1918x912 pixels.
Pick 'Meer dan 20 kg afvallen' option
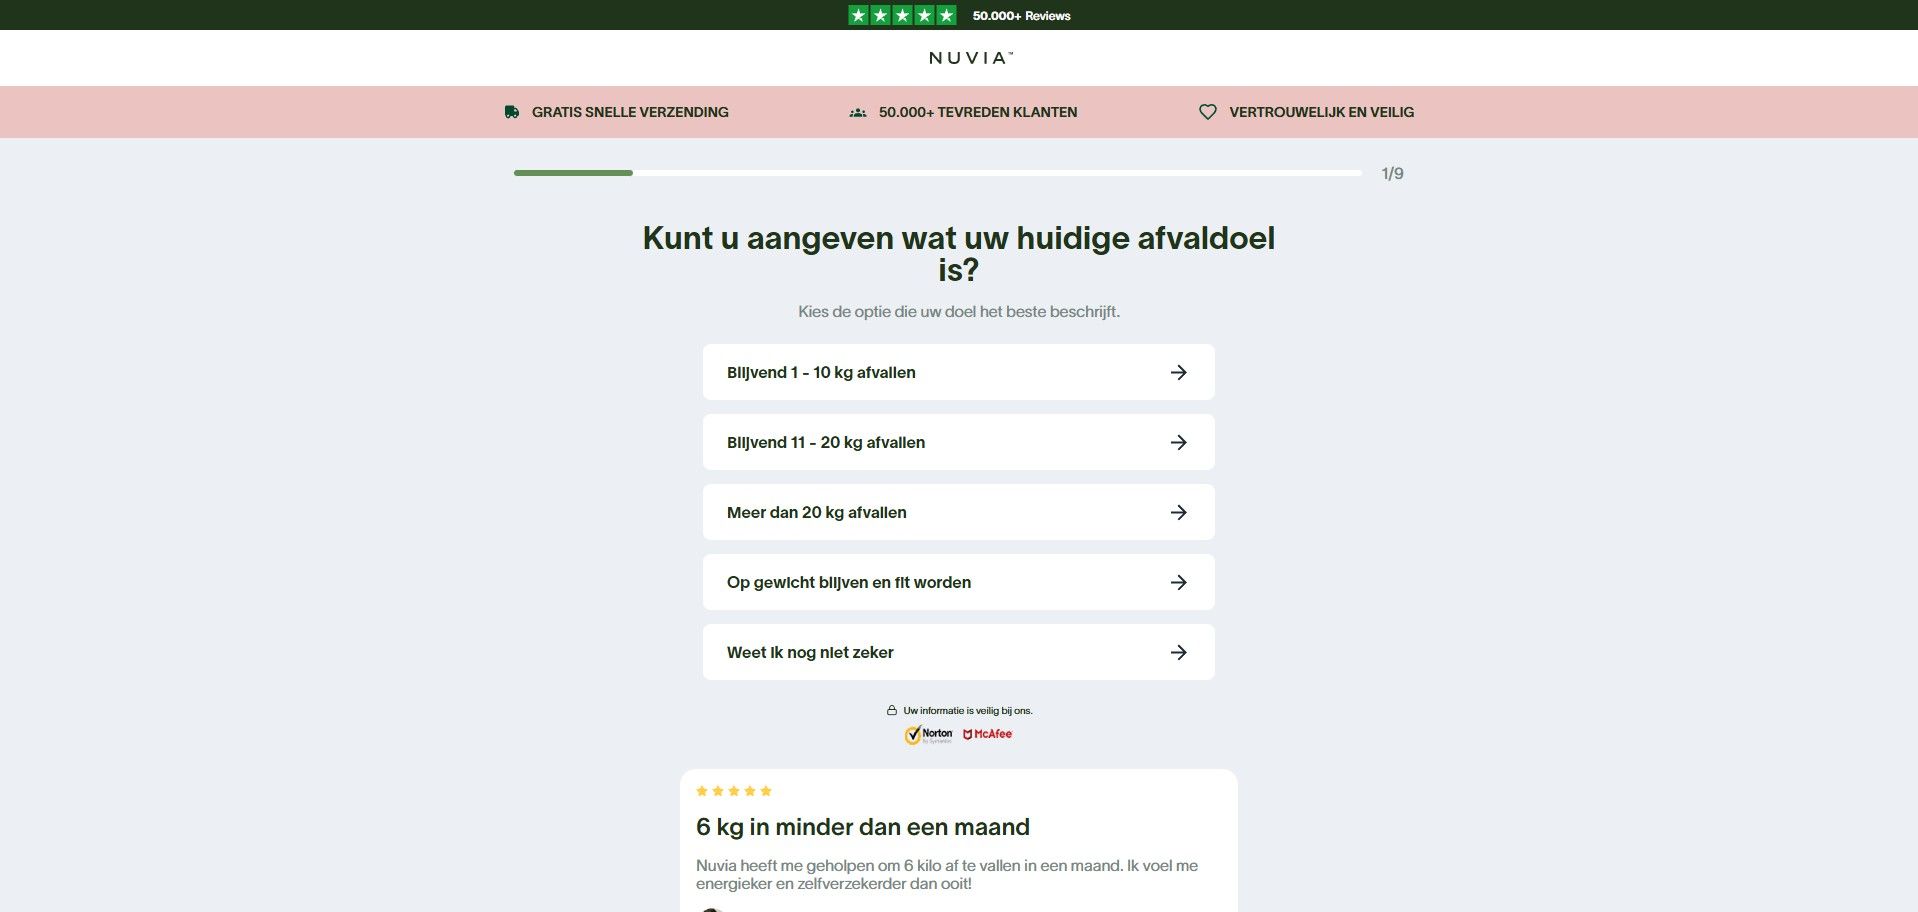point(817,512)
